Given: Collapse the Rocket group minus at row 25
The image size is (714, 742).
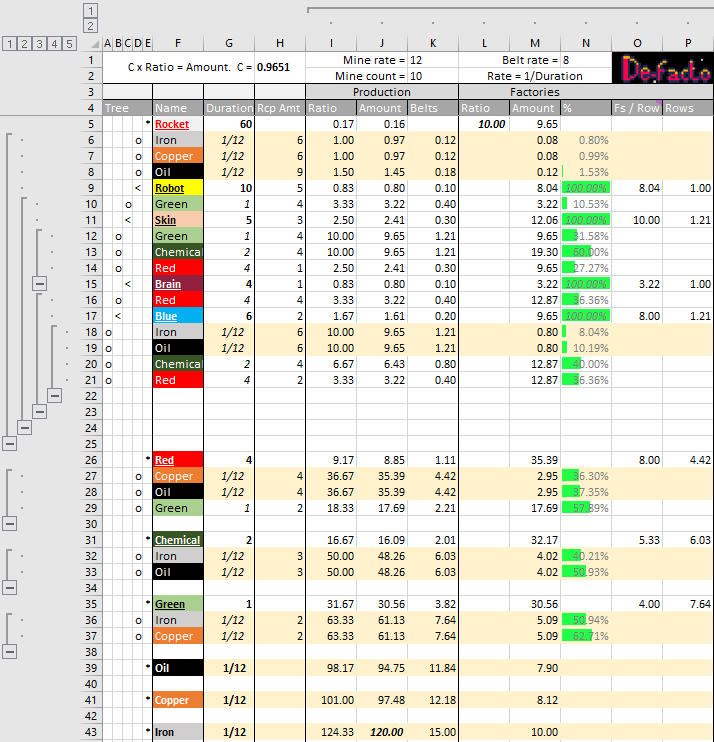Looking at the screenshot, I should click(x=9, y=443).
